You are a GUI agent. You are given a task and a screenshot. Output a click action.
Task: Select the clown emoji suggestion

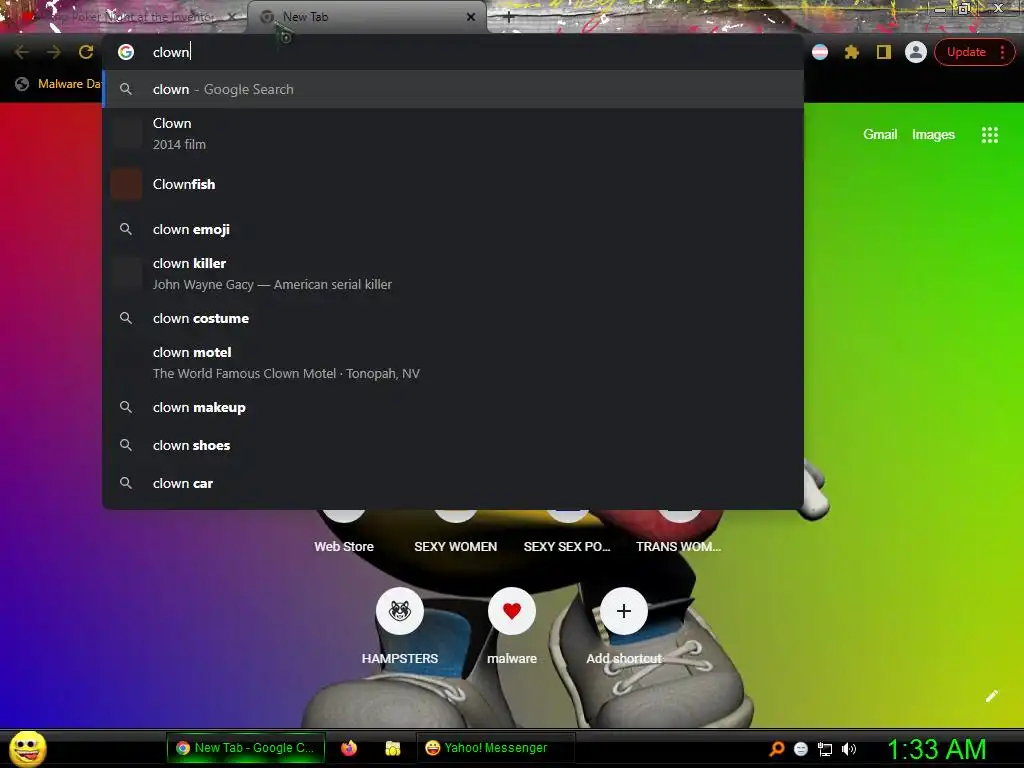453,229
